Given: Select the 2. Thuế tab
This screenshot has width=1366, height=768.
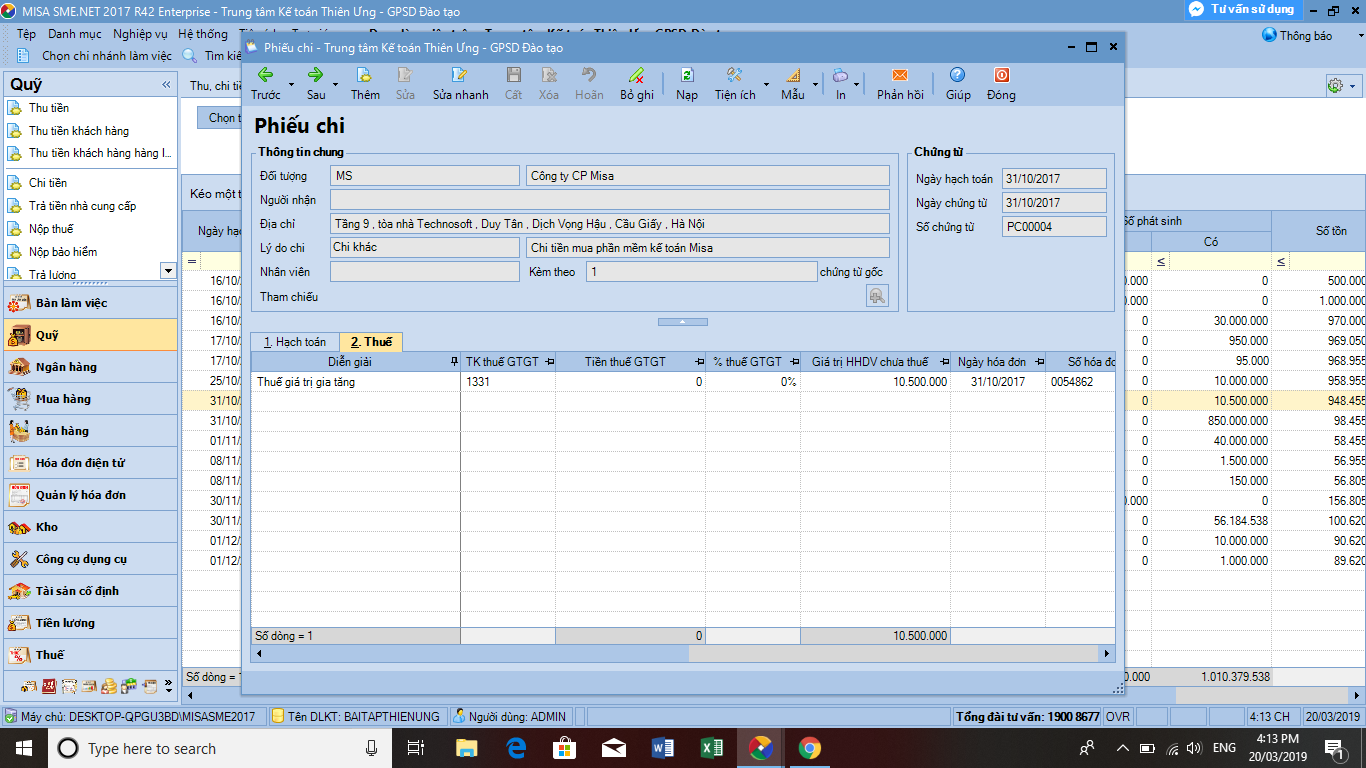Looking at the screenshot, I should pyautogui.click(x=371, y=342).
